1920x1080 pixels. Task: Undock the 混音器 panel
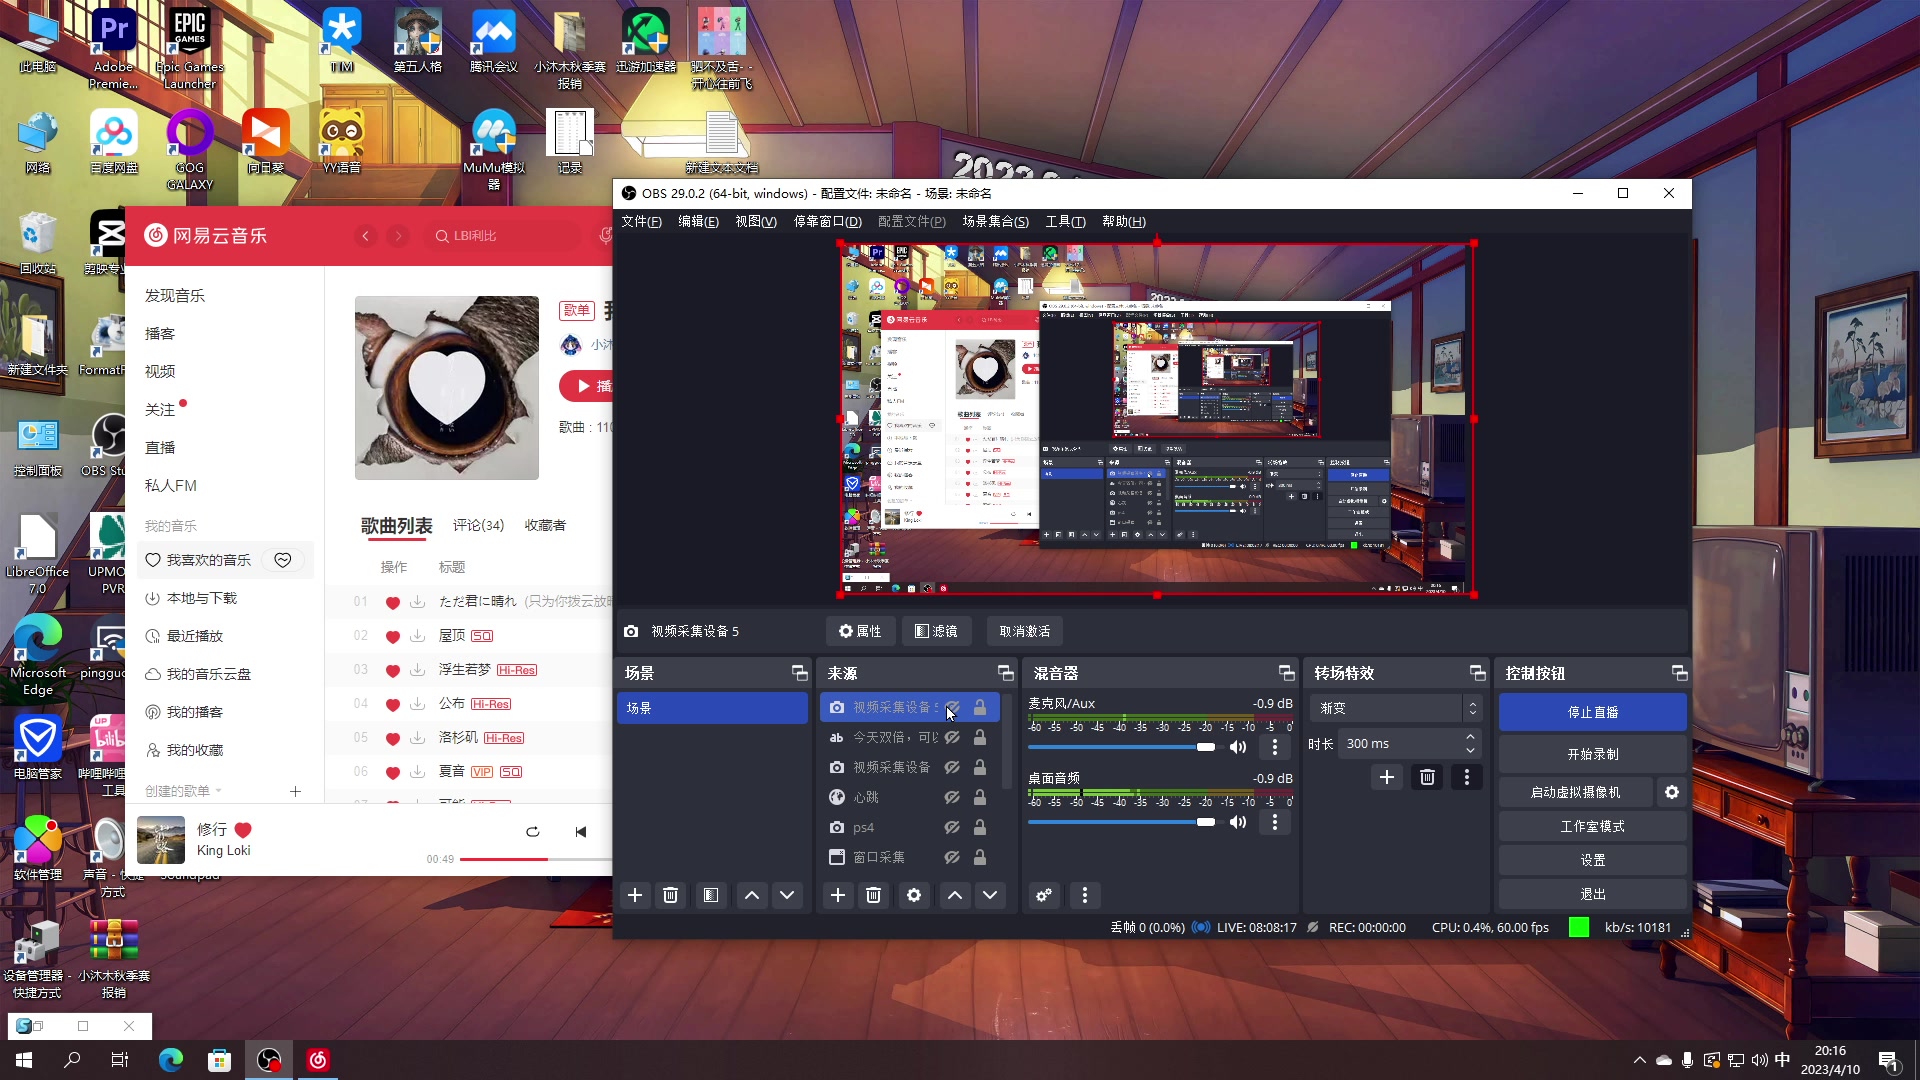click(1286, 673)
